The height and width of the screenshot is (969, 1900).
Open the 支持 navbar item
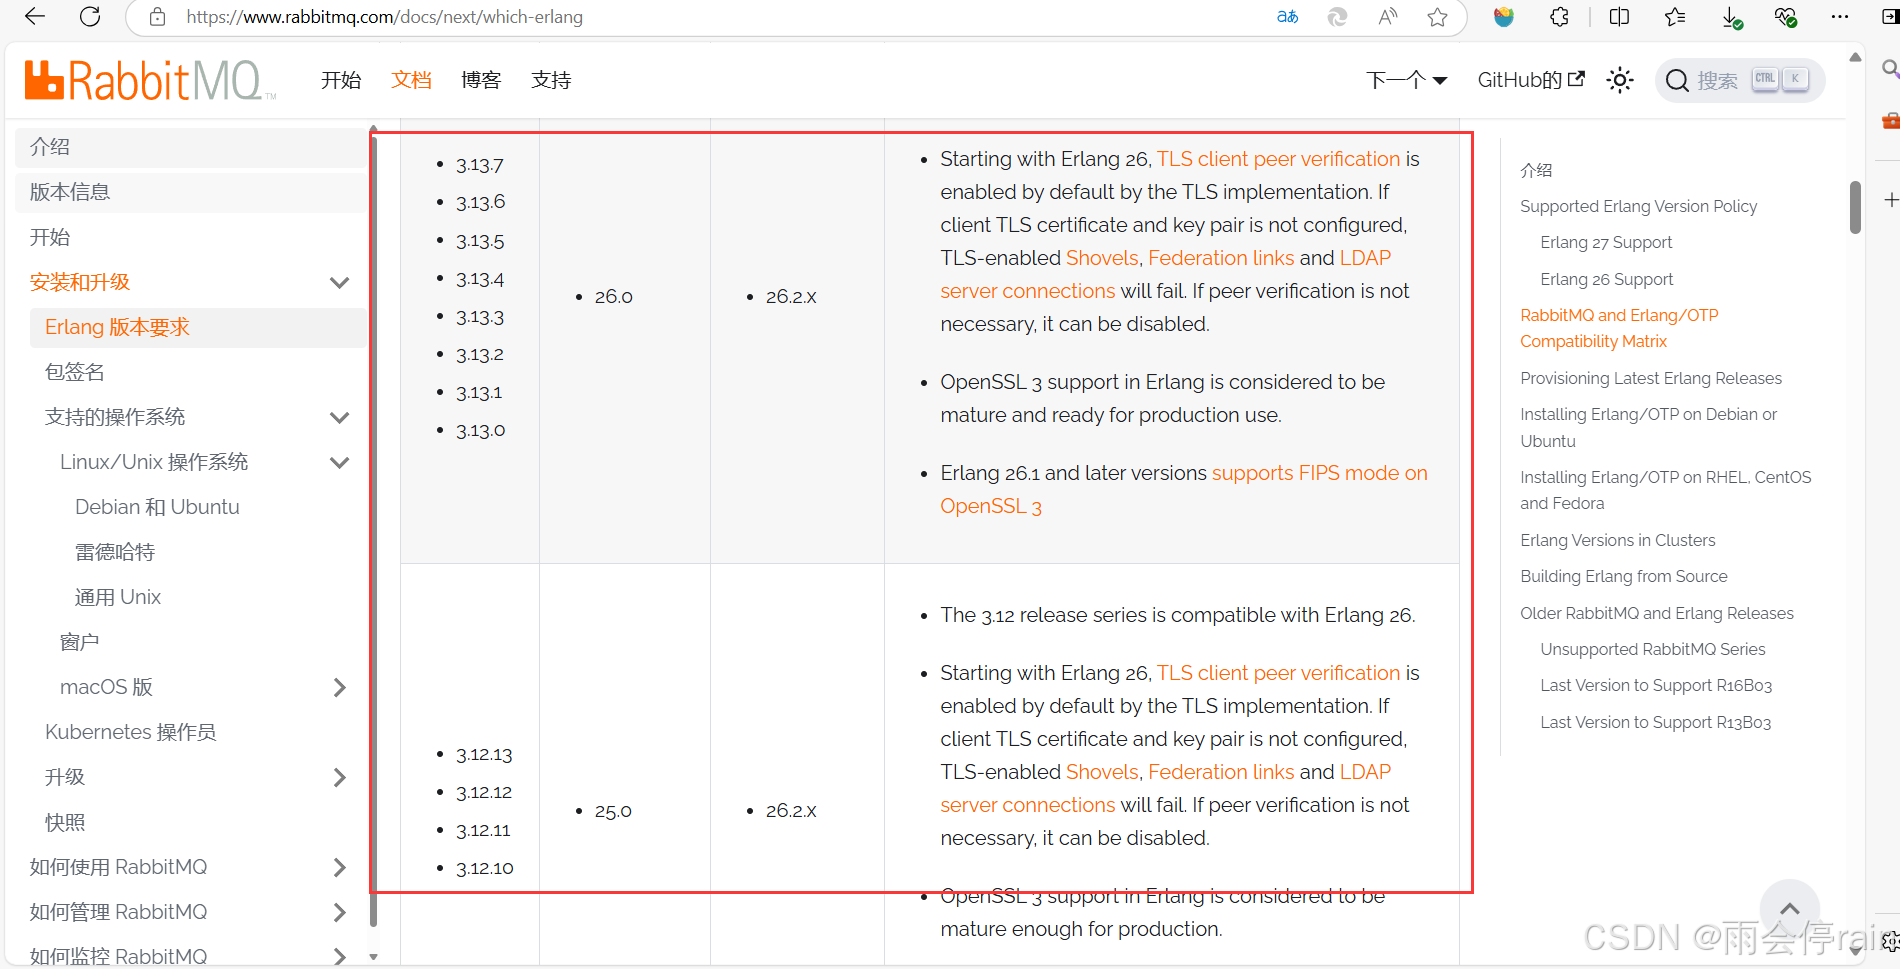point(551,80)
